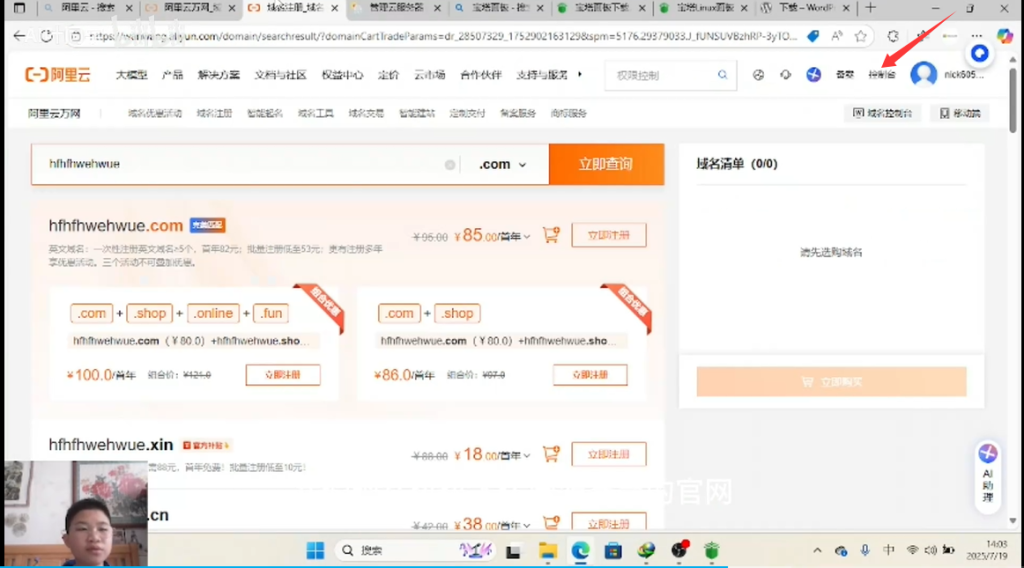This screenshot has width=1024, height=568.
Task: Add hfhfhwehwue.com to cart via cart icon
Action: 551,235
